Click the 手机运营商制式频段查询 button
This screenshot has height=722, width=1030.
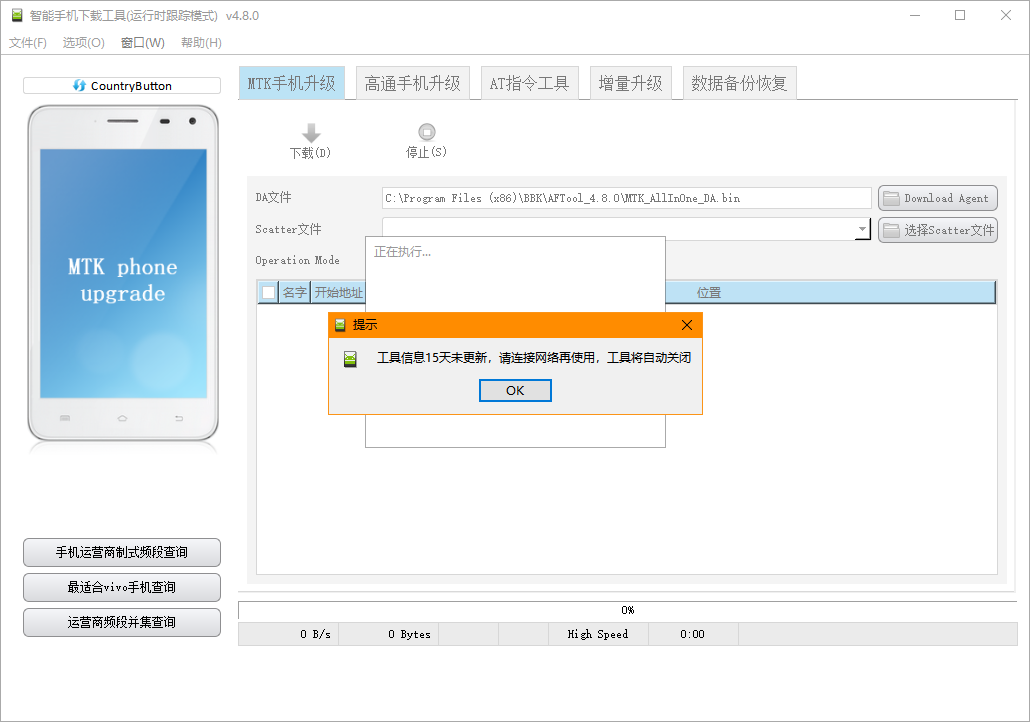[122, 552]
